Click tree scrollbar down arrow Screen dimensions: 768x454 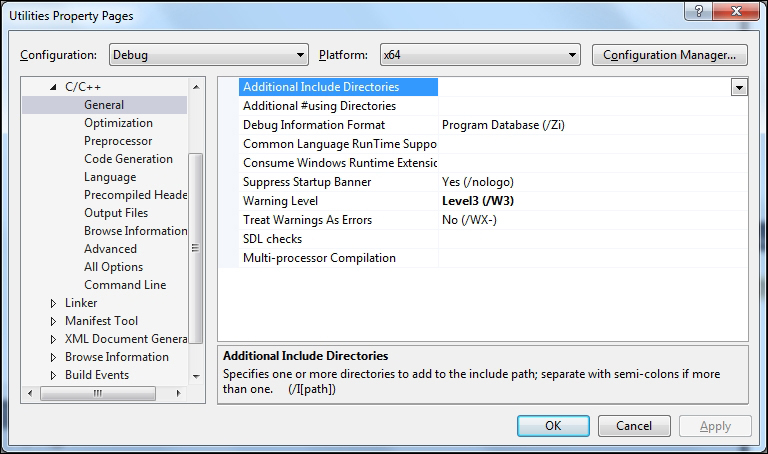pos(196,377)
